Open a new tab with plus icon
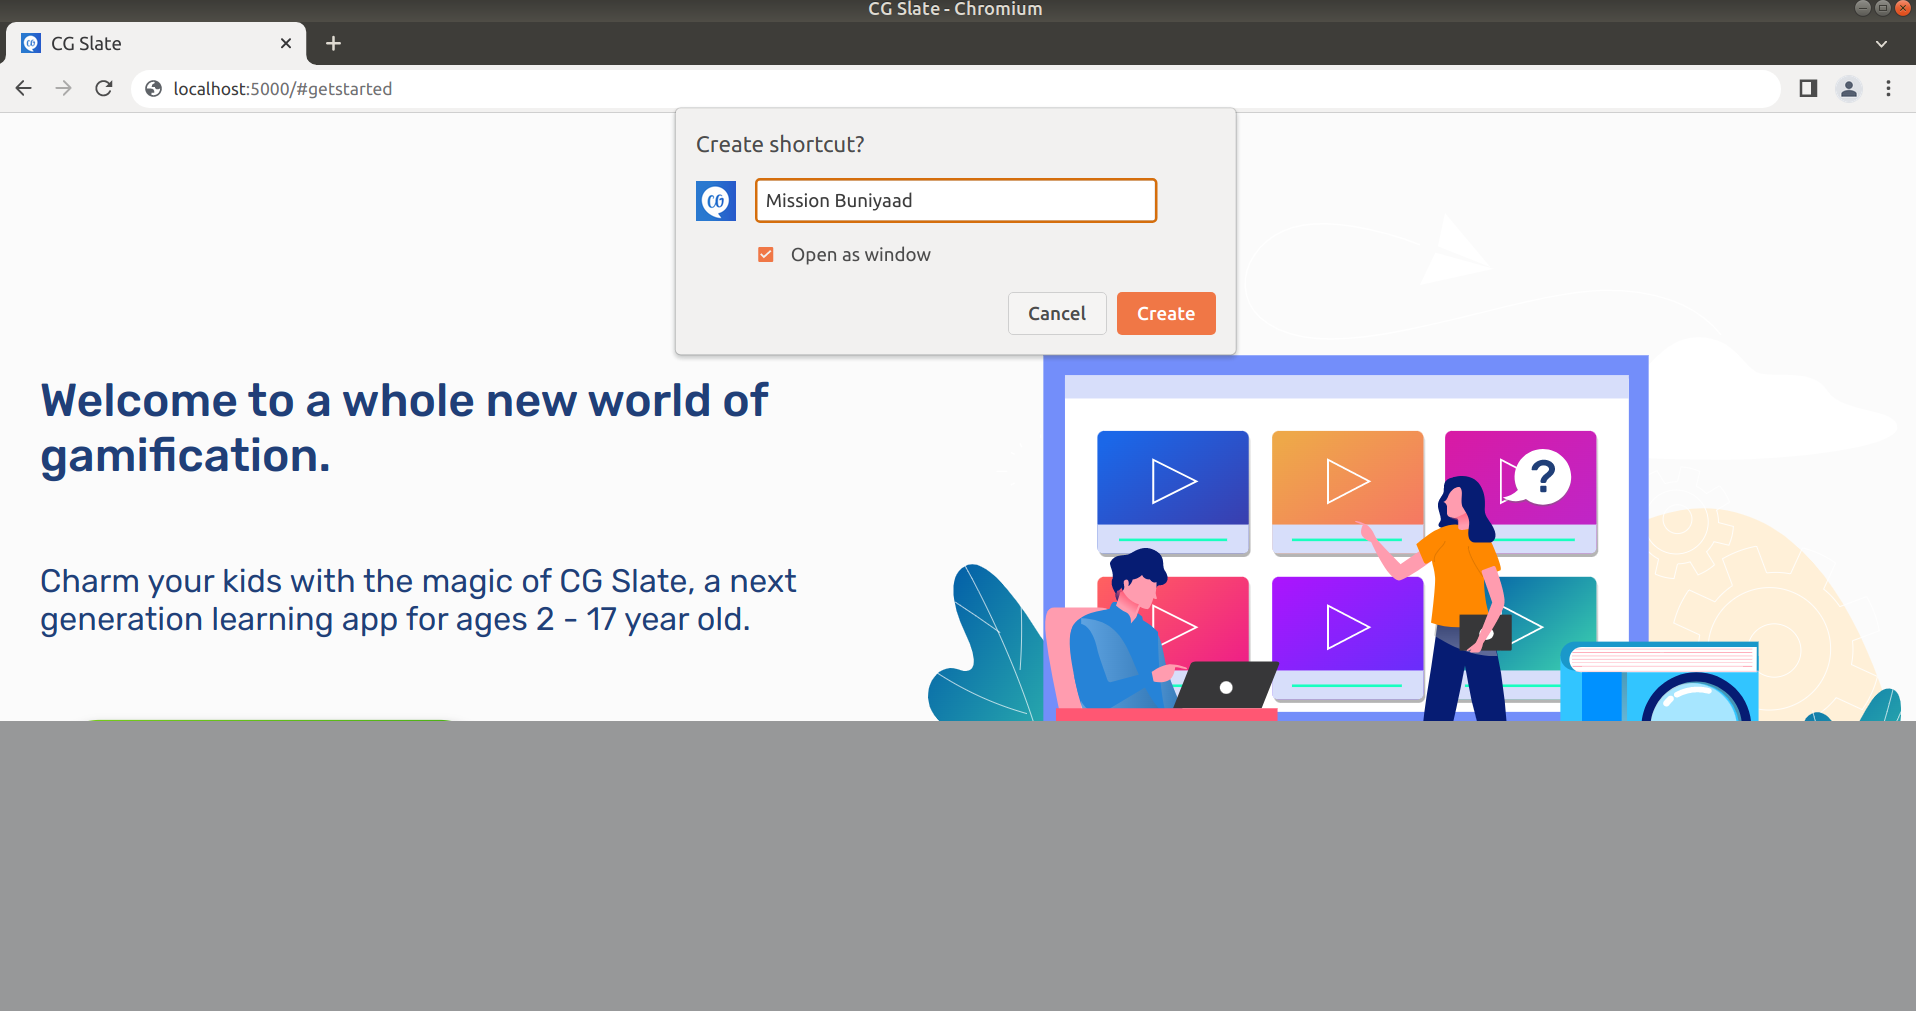 334,43
